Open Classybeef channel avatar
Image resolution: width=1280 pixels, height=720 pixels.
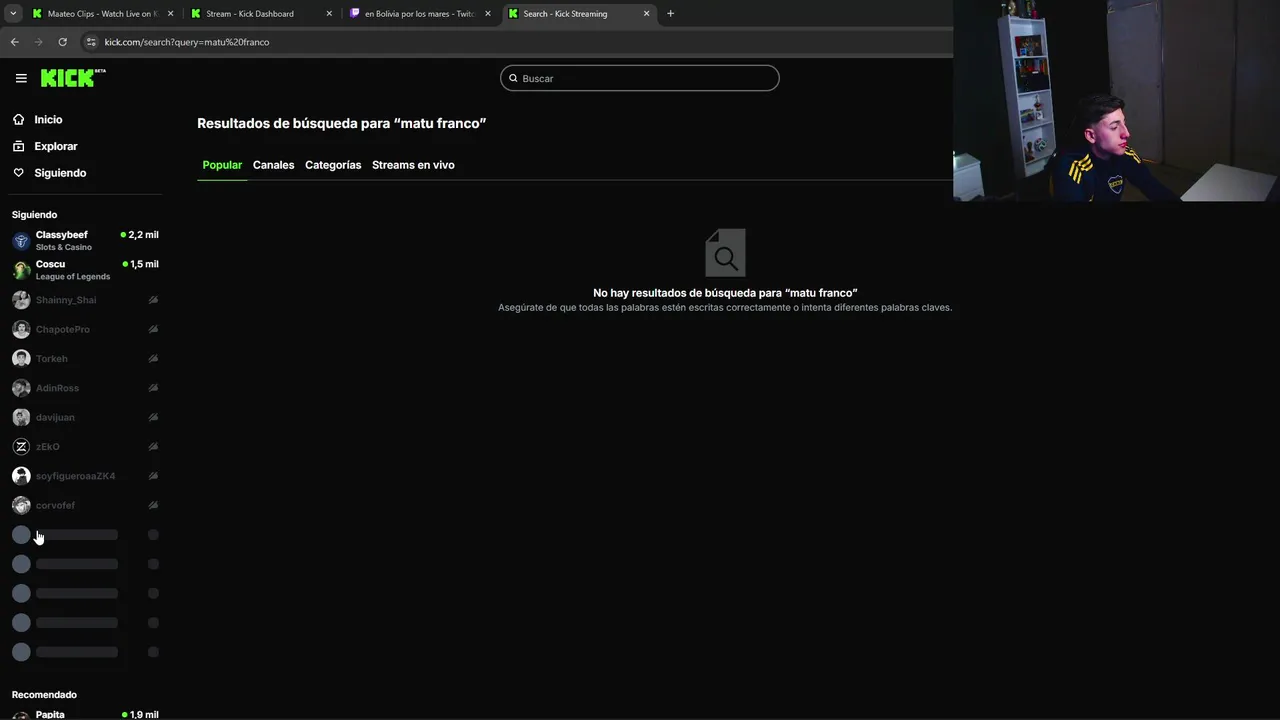tap(21, 241)
